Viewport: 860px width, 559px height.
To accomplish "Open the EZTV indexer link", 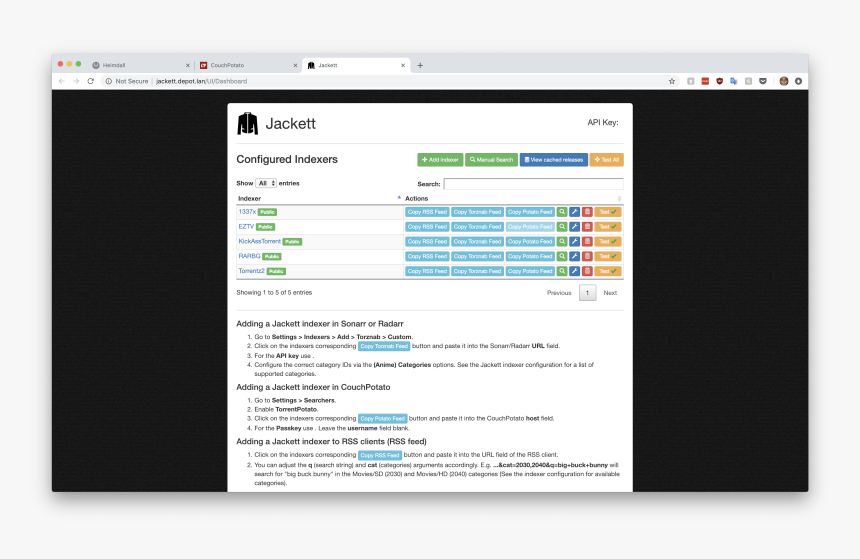I will [246, 227].
